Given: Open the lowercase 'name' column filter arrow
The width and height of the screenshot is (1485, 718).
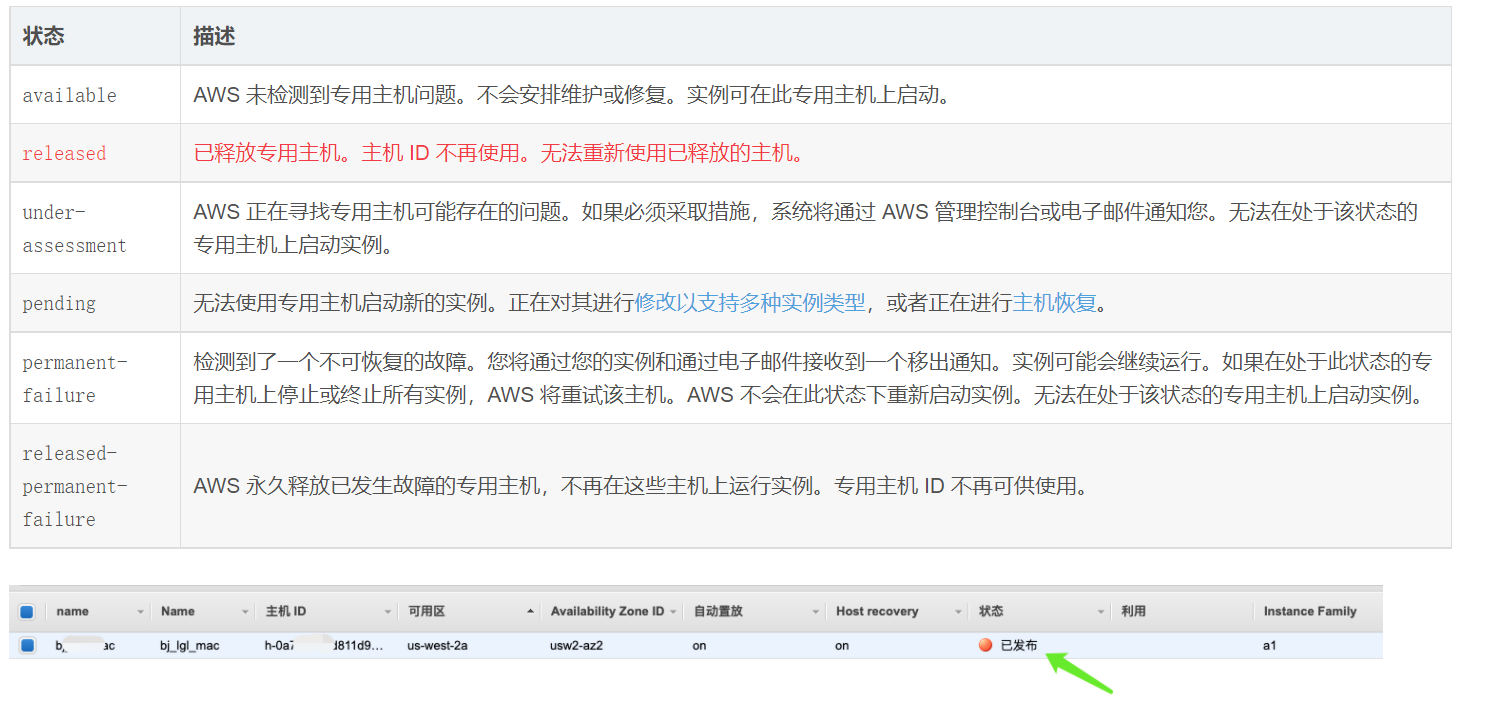Looking at the screenshot, I should [x=140, y=612].
